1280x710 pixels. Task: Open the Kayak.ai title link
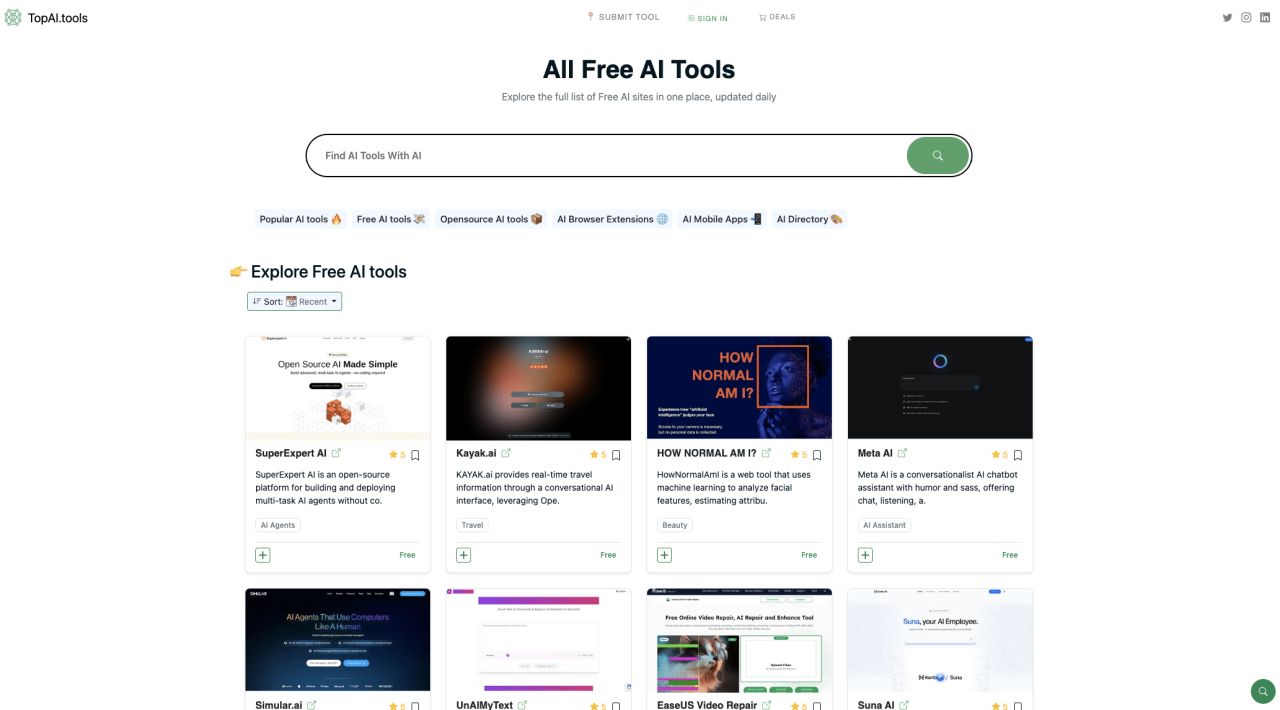476,453
